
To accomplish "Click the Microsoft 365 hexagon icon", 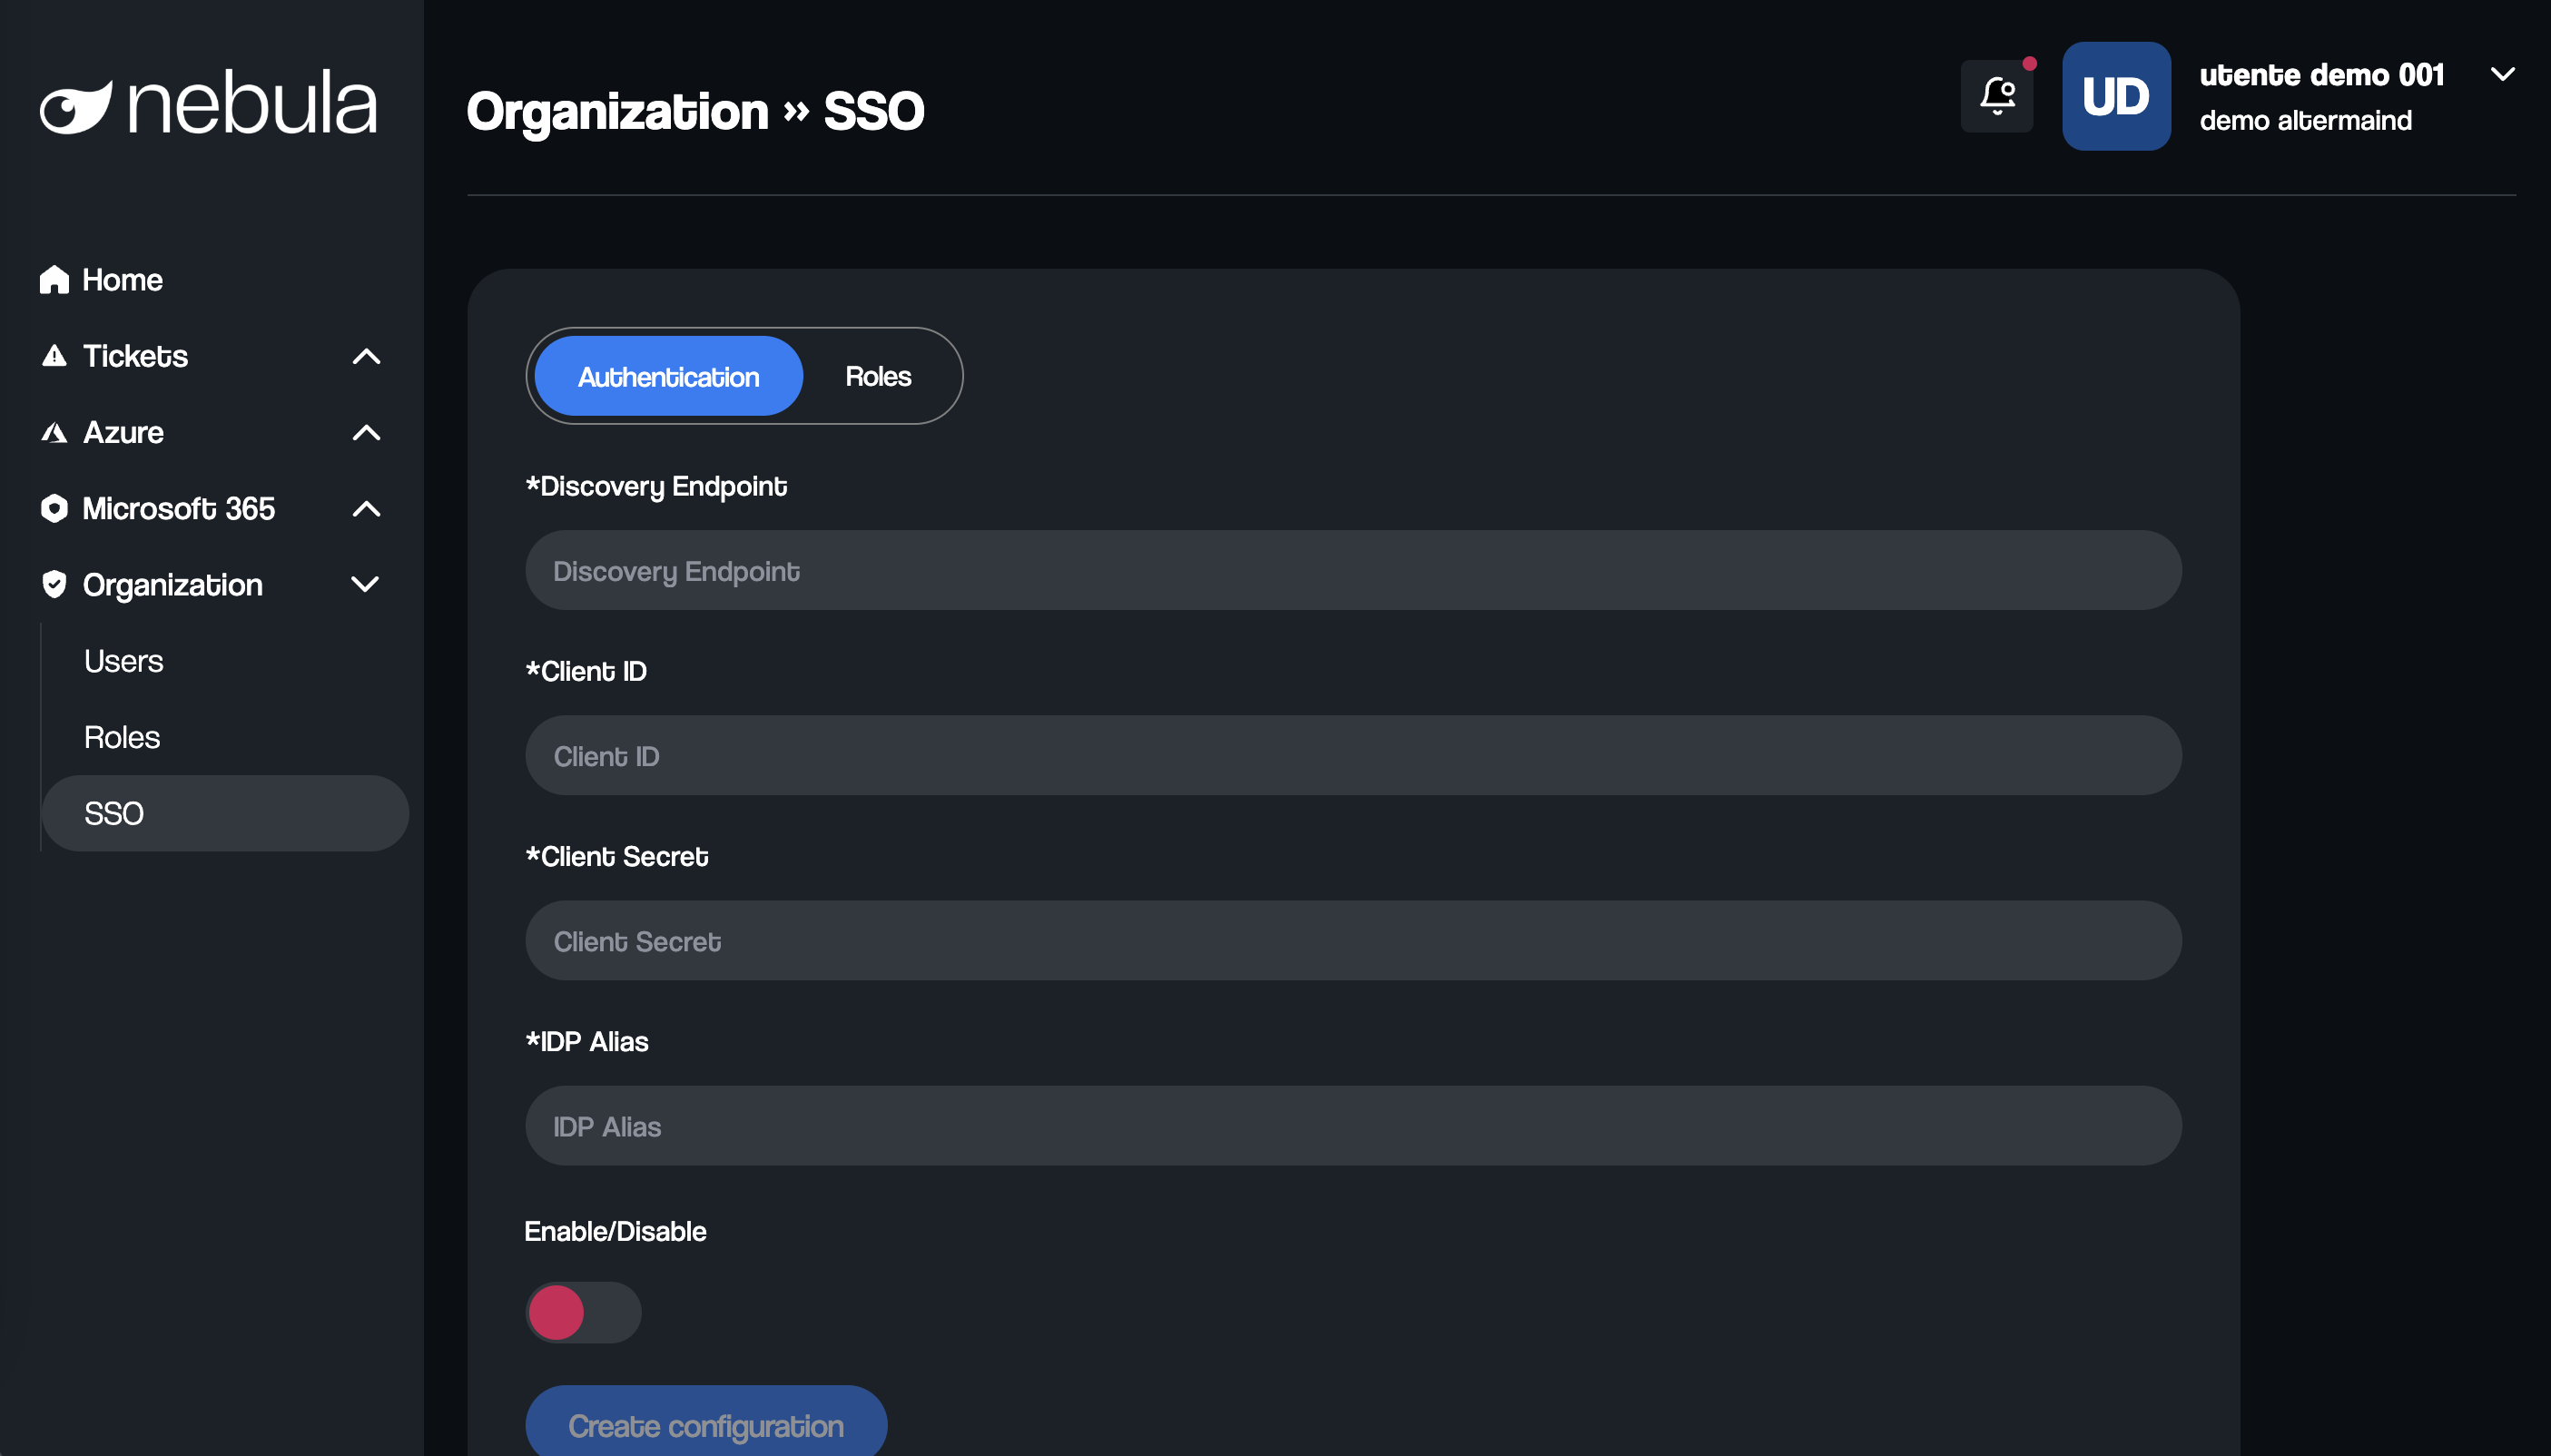I will tap(54, 508).
